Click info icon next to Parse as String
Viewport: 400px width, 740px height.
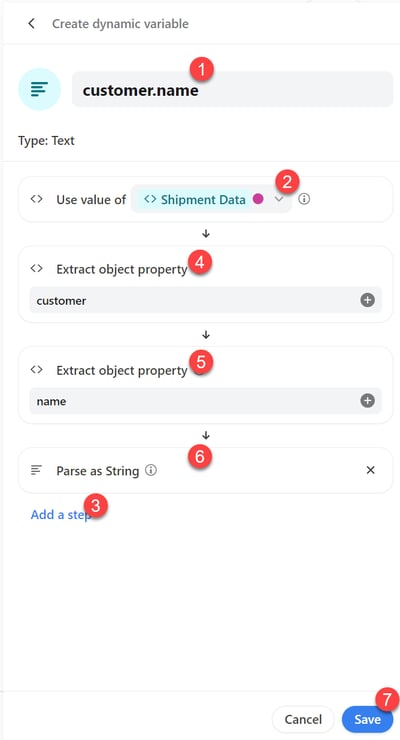tap(150, 470)
